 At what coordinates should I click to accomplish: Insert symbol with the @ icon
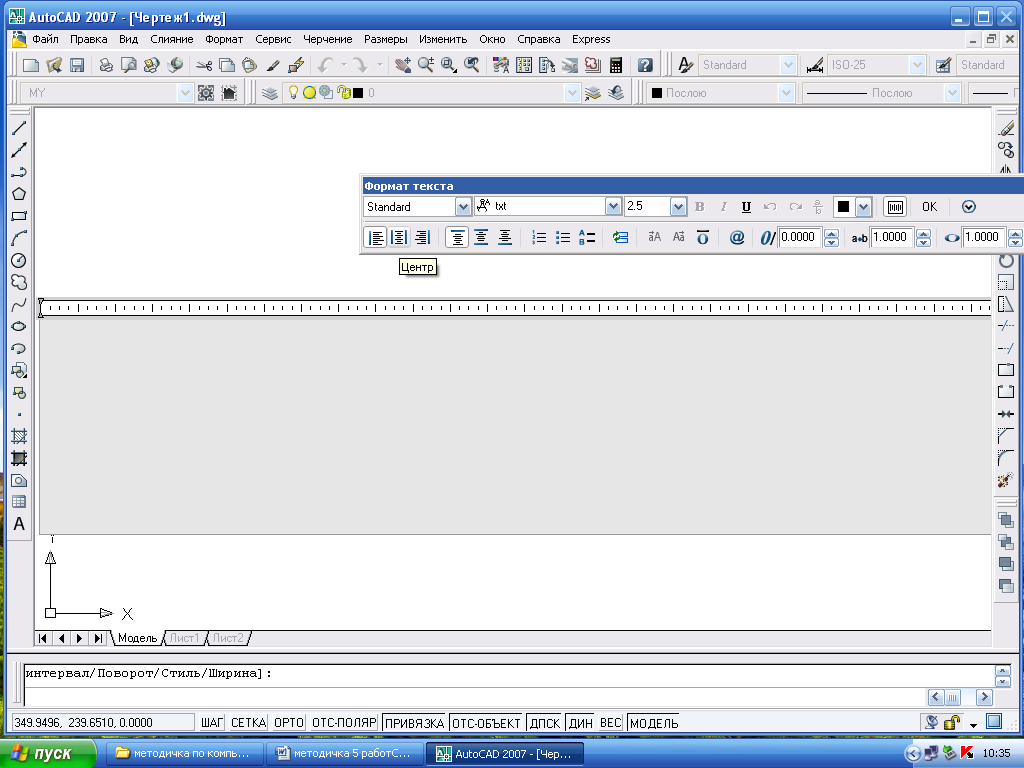pos(737,237)
